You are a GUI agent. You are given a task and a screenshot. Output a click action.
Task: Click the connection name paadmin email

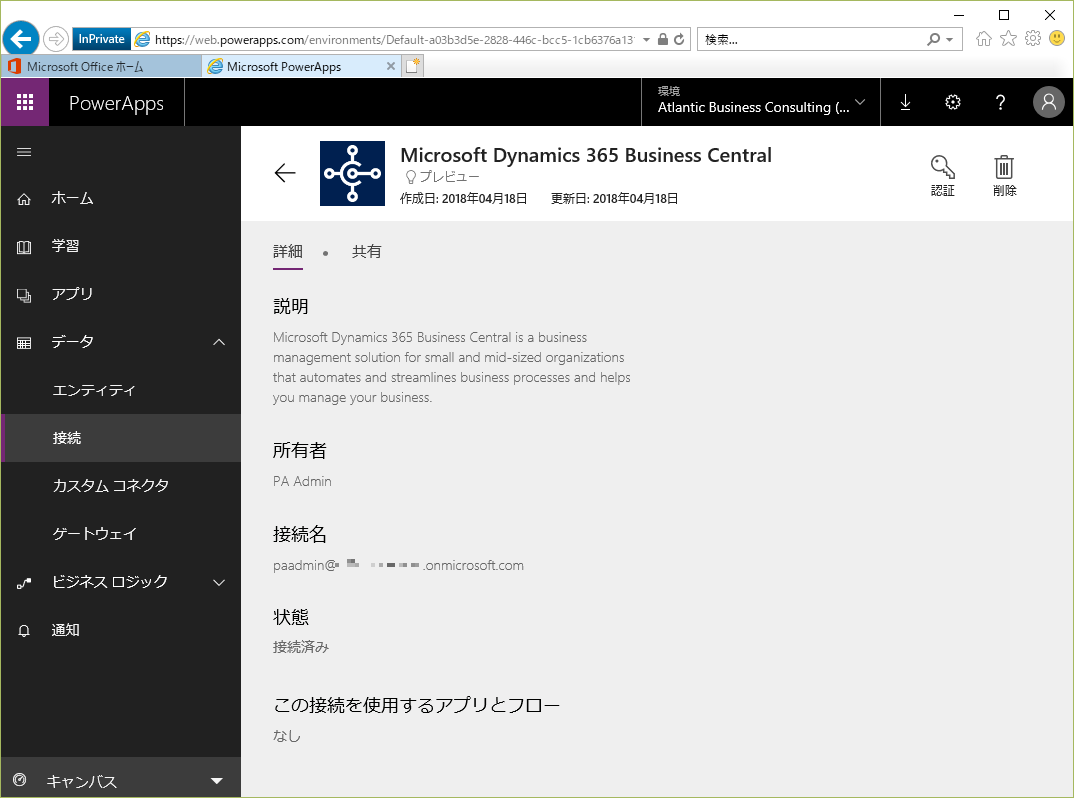point(398,565)
